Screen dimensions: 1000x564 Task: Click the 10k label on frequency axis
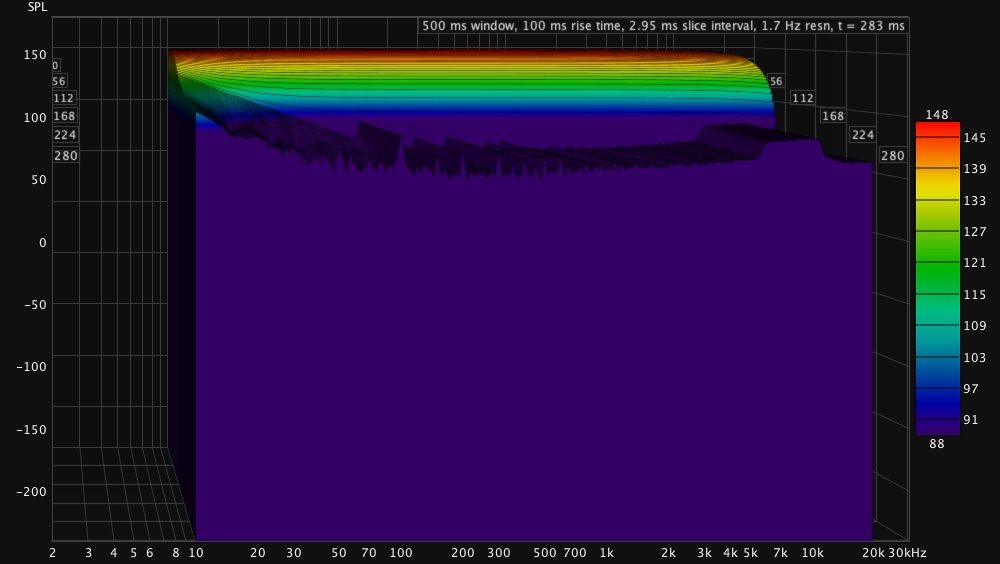point(812,553)
